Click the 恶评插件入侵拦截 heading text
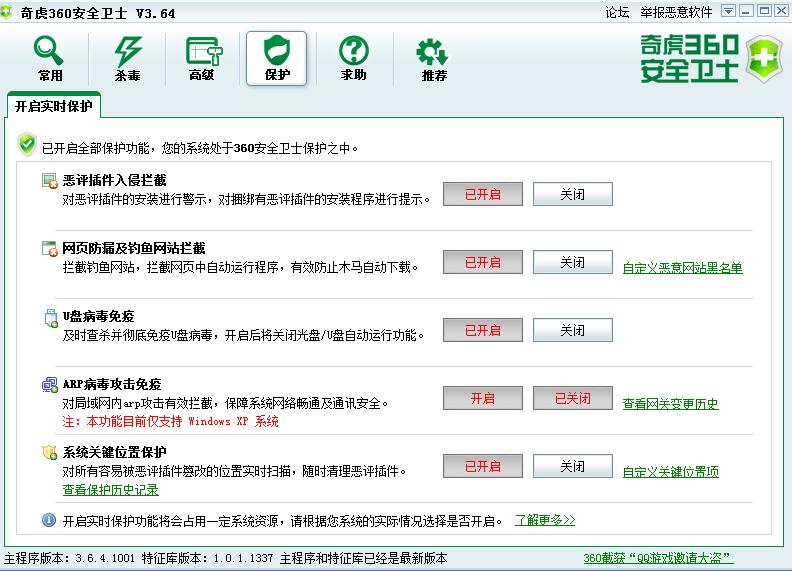792x571 pixels. click(x=115, y=180)
